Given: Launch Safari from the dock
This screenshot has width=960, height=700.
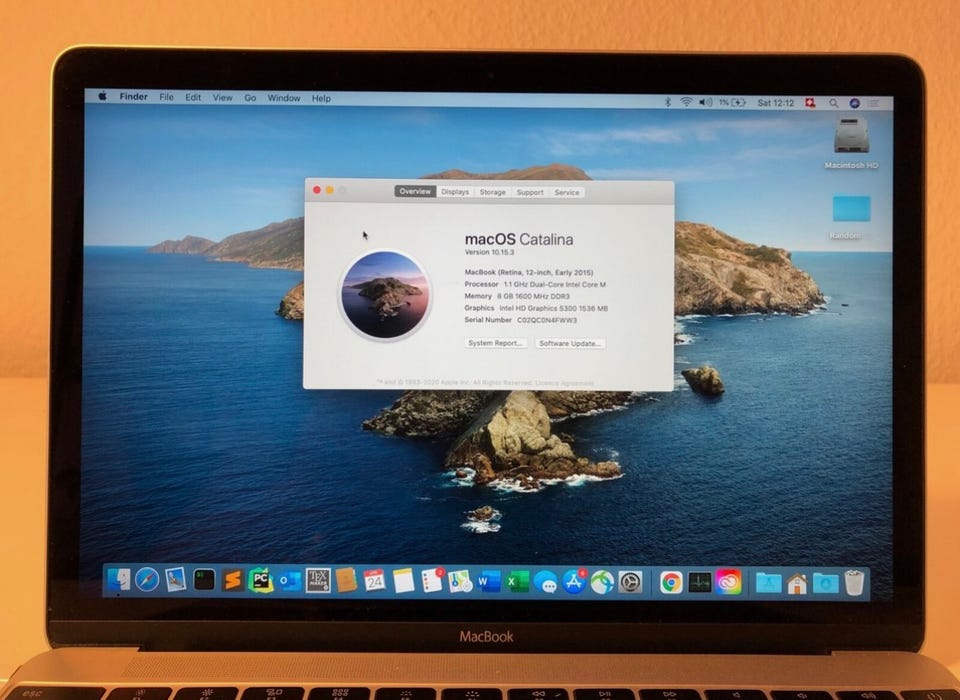Looking at the screenshot, I should pos(147,579).
